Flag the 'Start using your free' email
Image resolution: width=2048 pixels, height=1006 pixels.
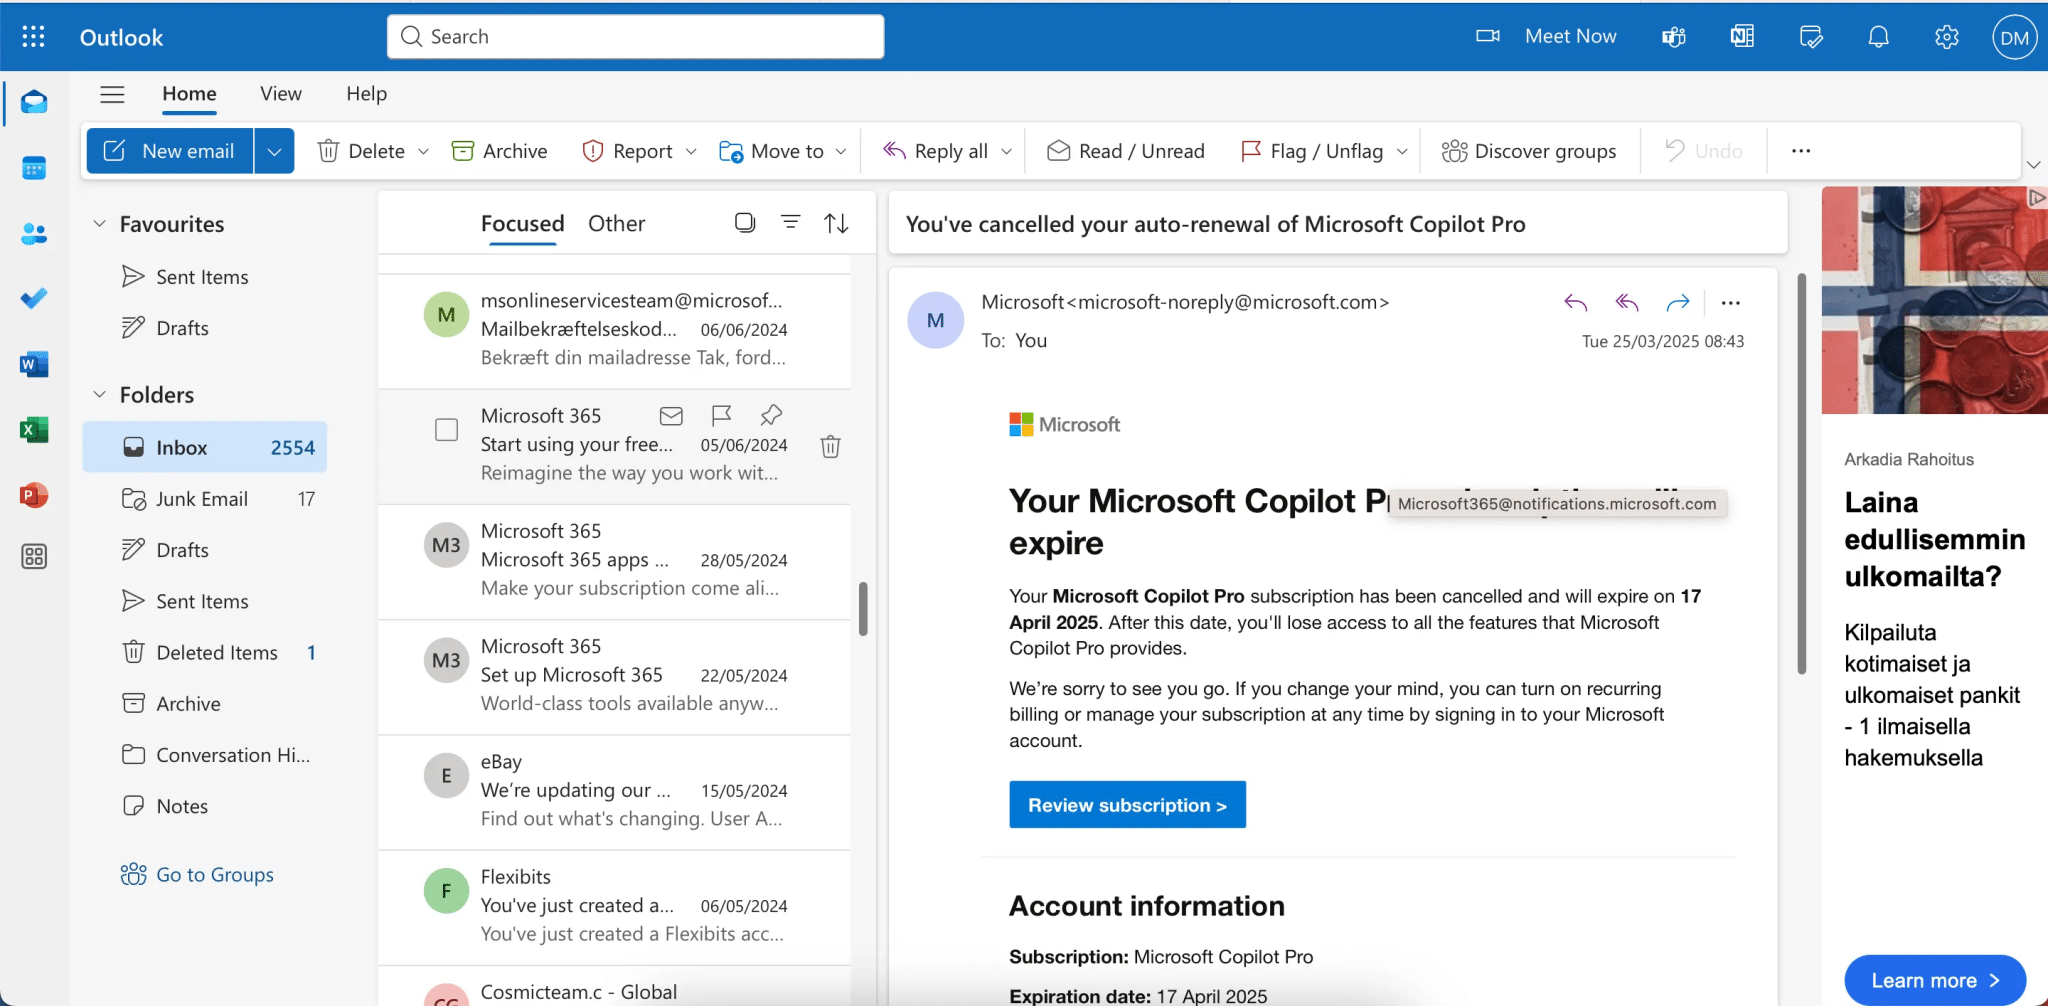720,416
